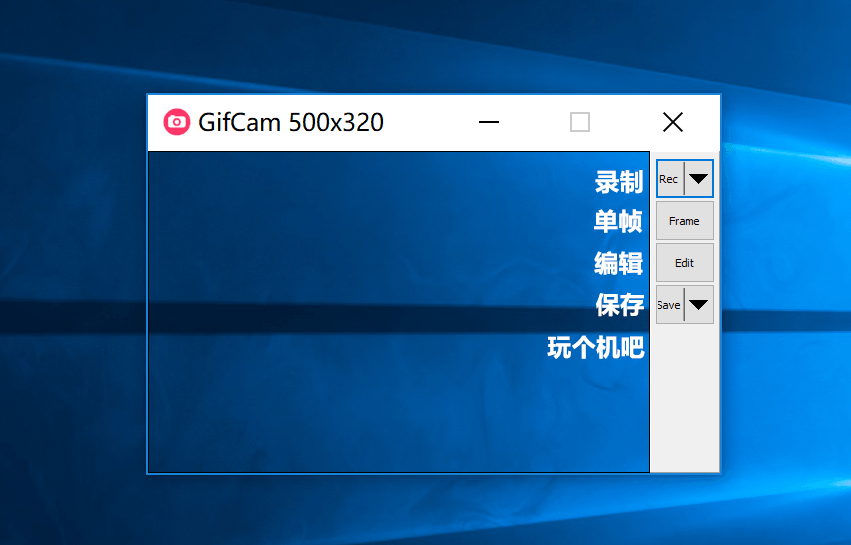
Task: Open the Edit button
Action: 684,263
